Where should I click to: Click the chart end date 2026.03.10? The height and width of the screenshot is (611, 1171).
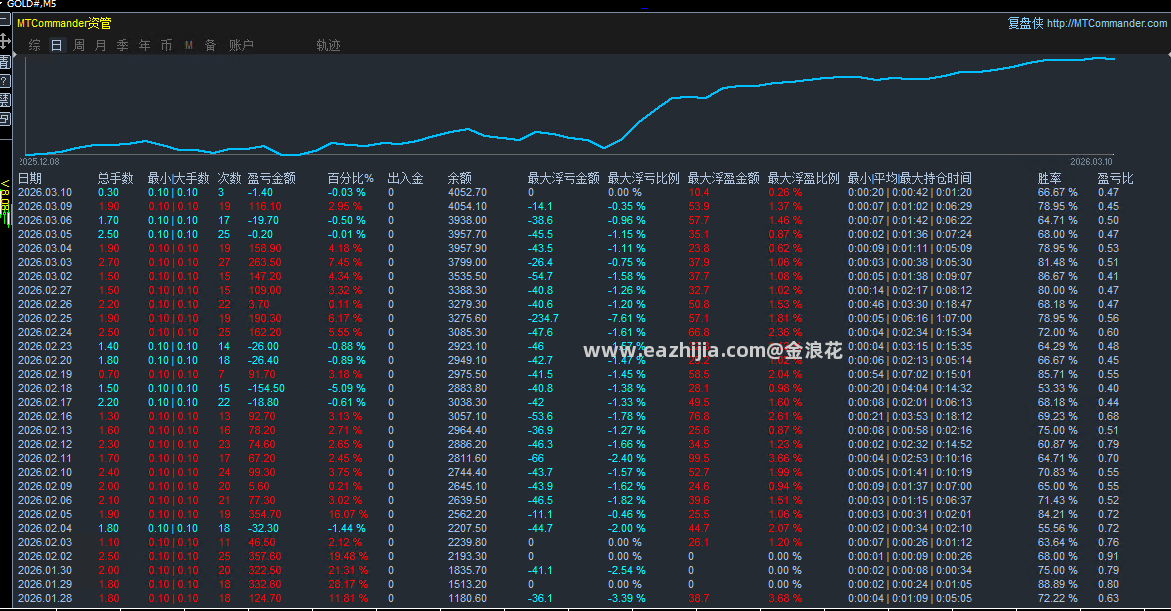pos(1091,161)
